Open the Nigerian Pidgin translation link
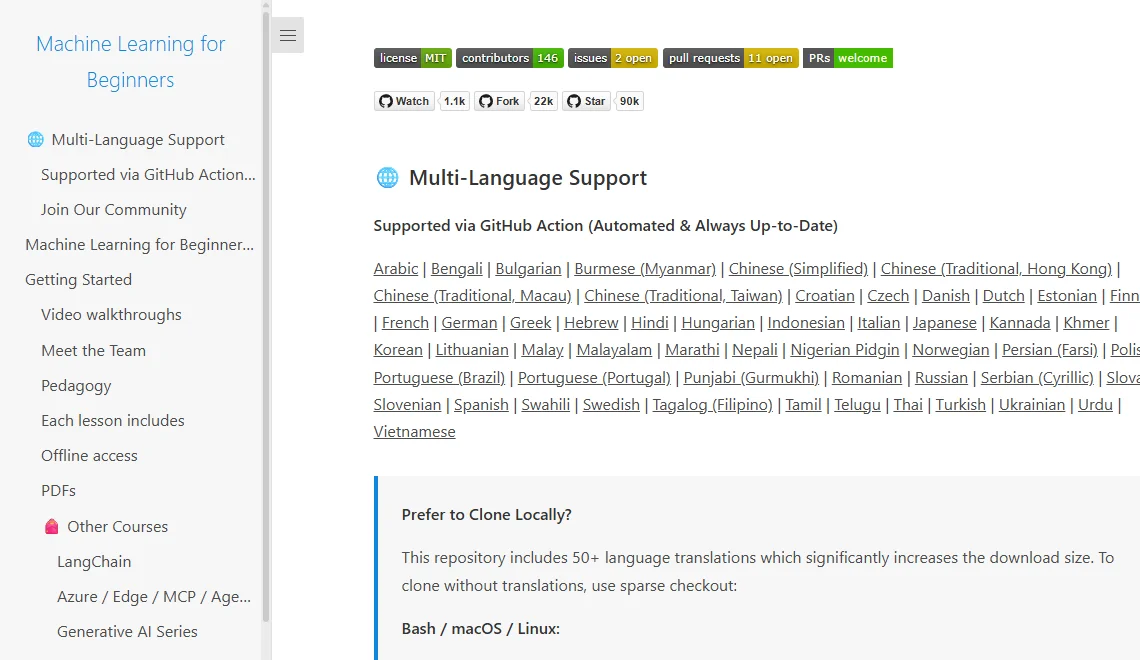Screen dimensions: 1140x660 point(845,350)
